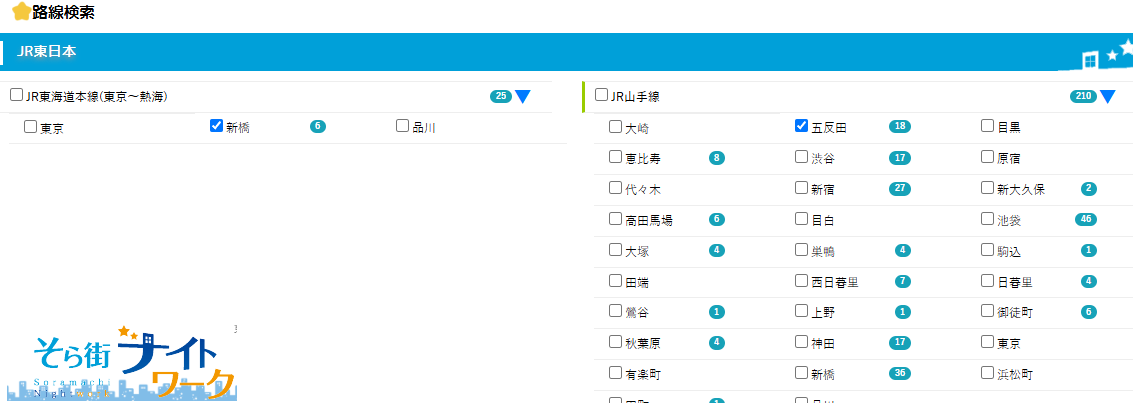Click the 210 count badge on JR山手線

[x=1083, y=96]
